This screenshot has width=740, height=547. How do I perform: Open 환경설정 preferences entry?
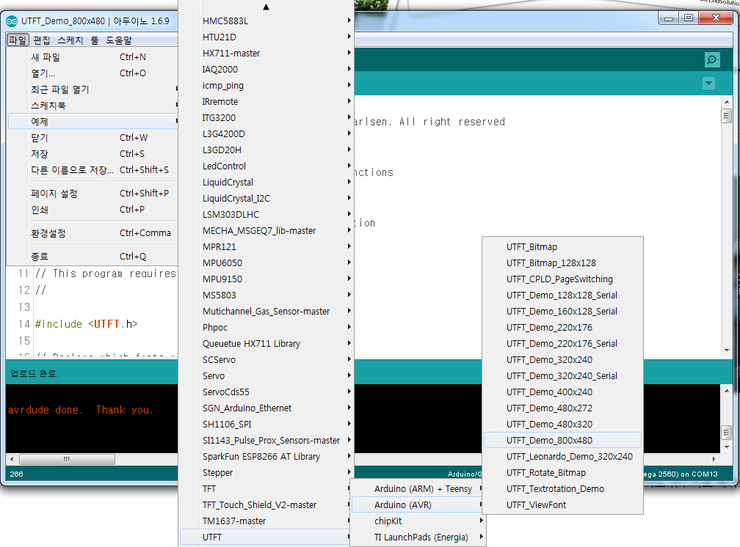[x=93, y=233]
